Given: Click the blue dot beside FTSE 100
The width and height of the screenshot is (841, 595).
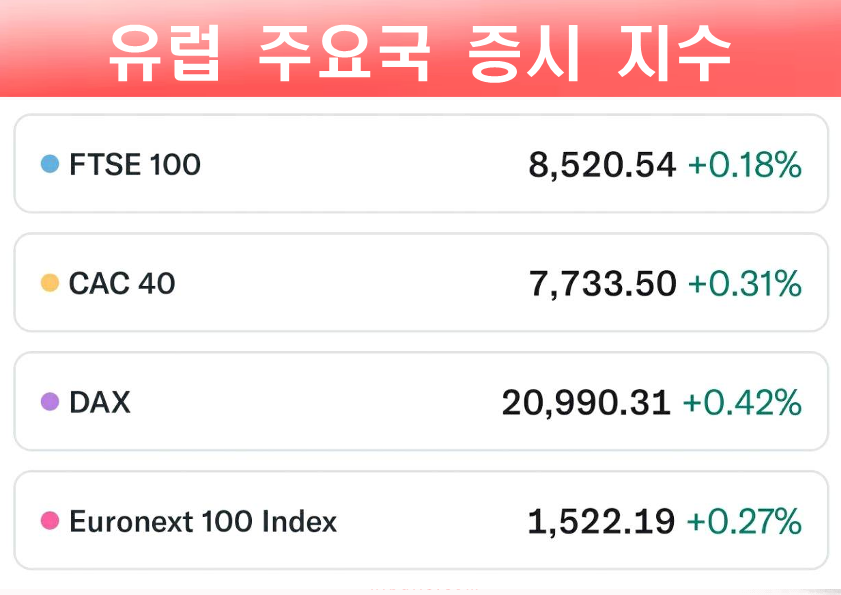Looking at the screenshot, I should pyautogui.click(x=50, y=164).
